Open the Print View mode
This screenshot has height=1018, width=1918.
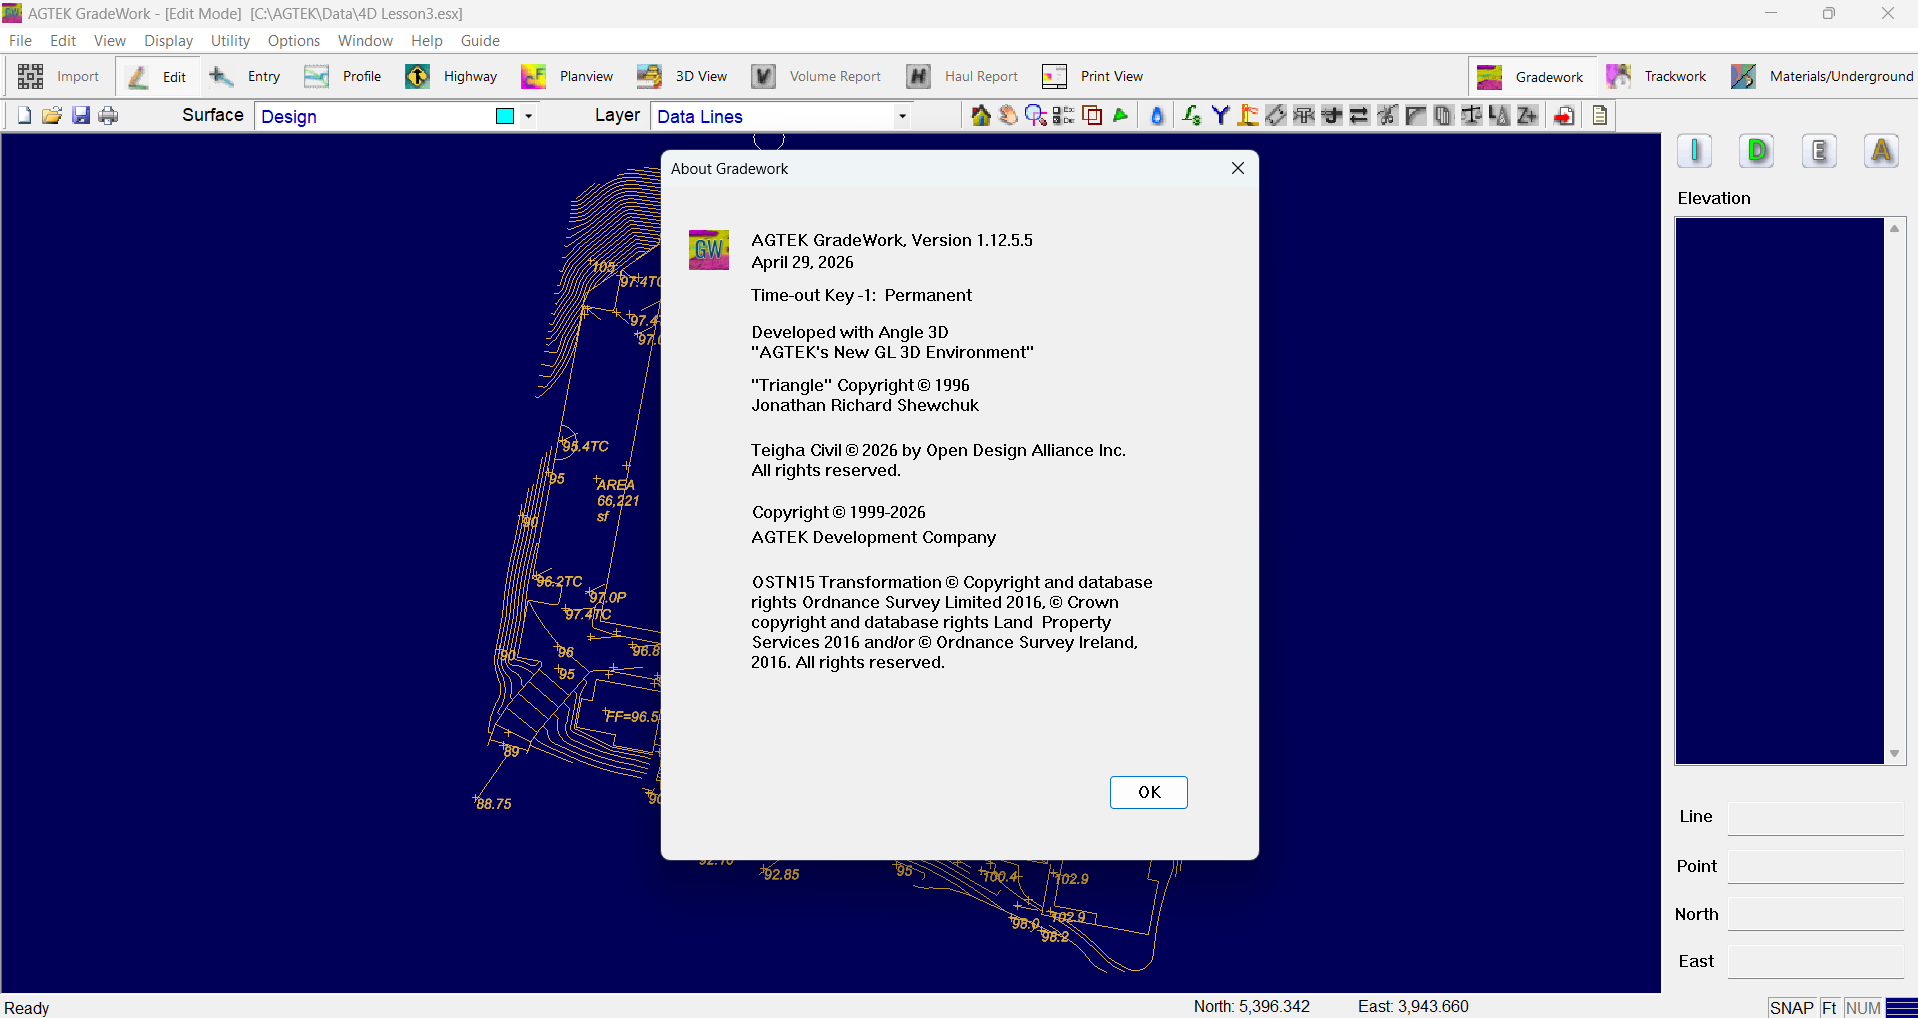click(x=1093, y=76)
